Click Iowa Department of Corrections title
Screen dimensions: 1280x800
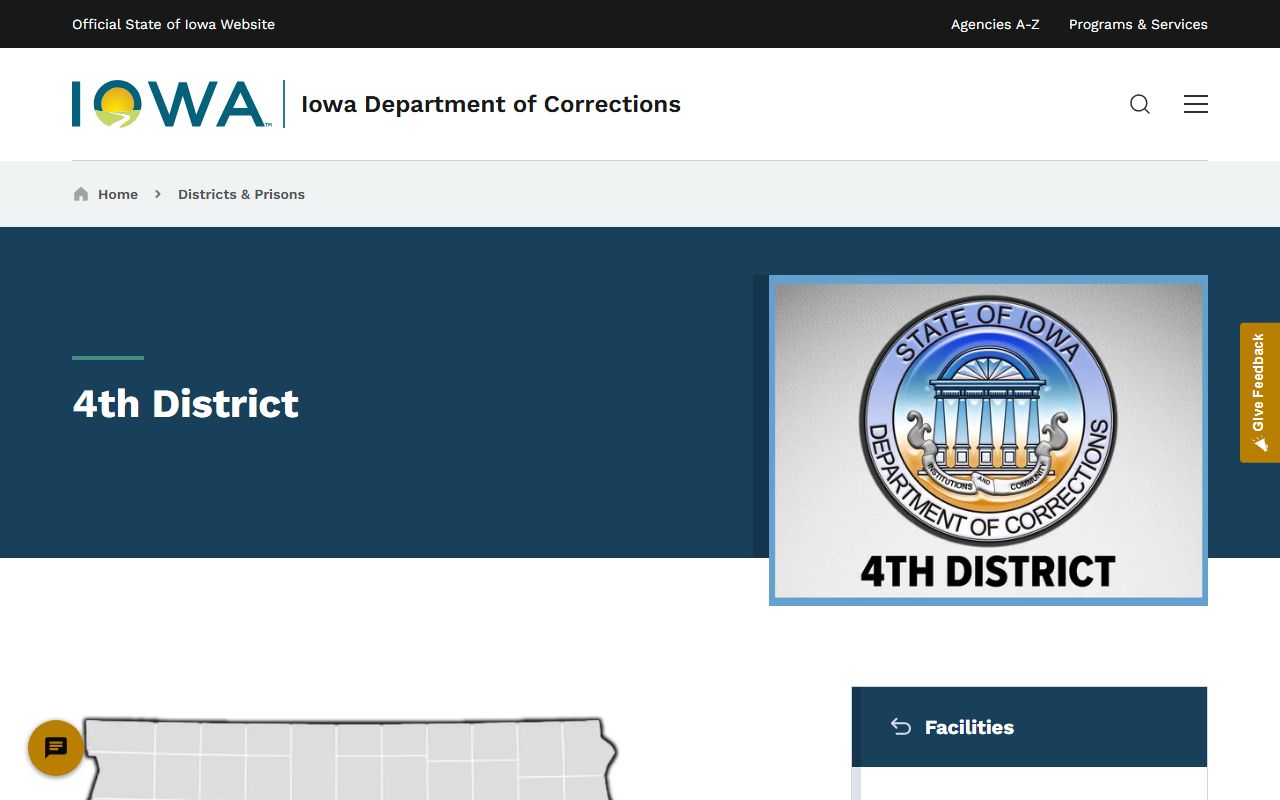tap(491, 104)
